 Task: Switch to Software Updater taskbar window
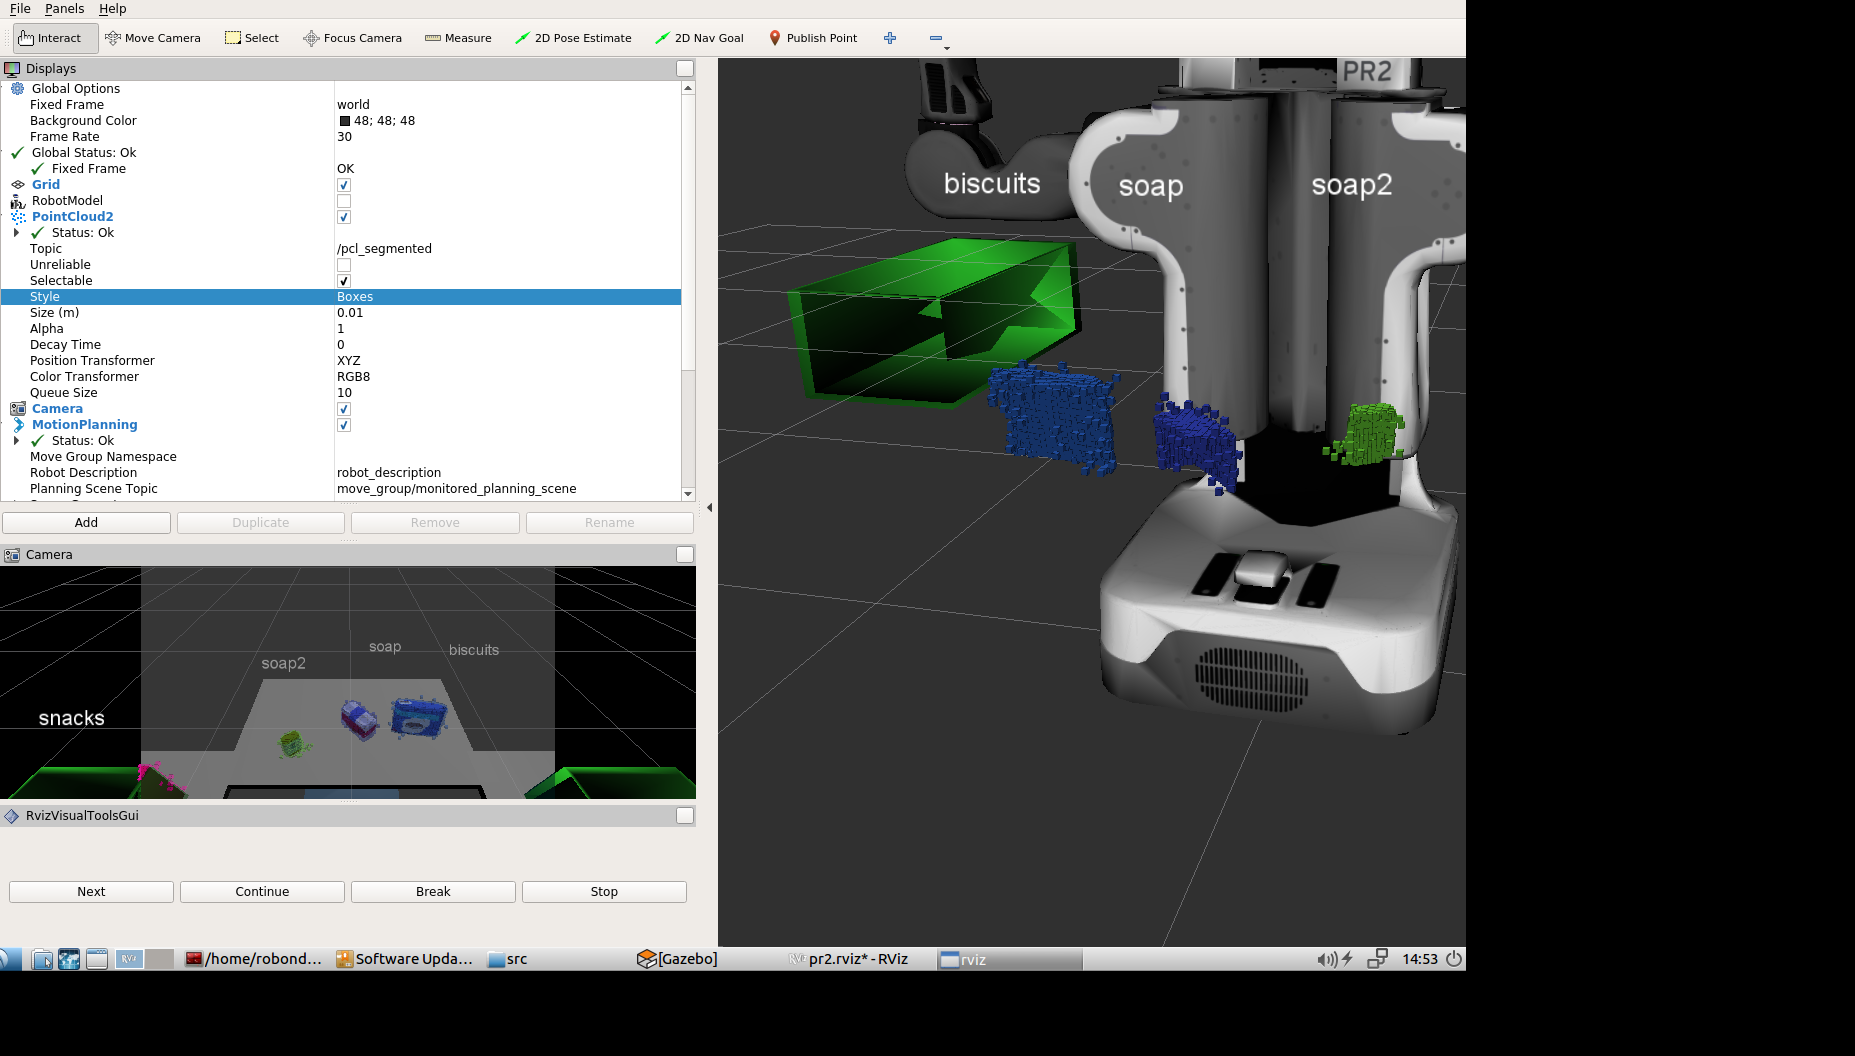[x=405, y=959]
